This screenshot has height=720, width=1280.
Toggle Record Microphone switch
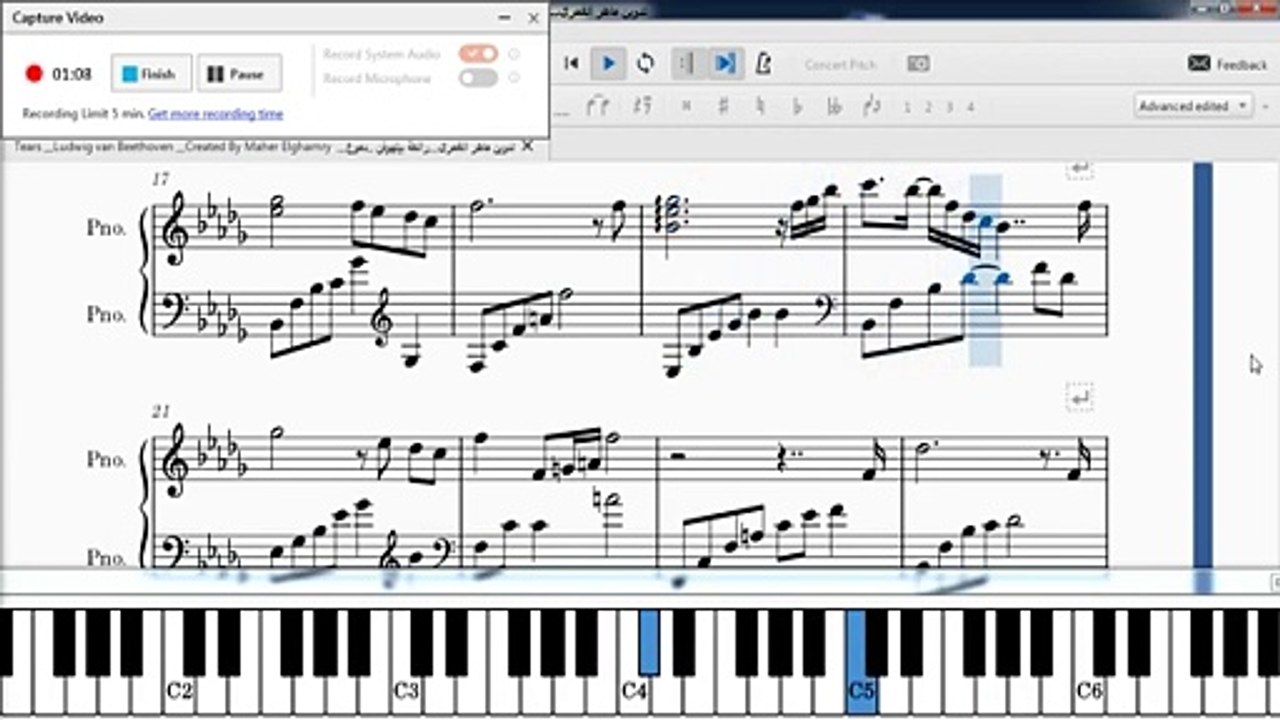click(478, 78)
